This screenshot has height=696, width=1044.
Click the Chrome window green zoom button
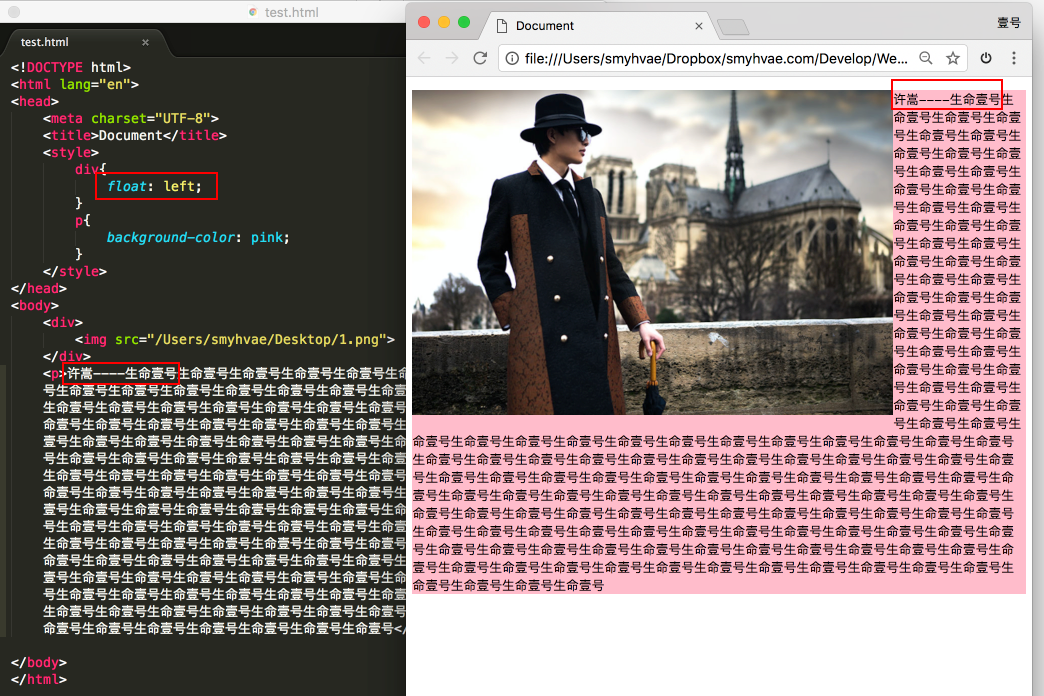[x=464, y=22]
